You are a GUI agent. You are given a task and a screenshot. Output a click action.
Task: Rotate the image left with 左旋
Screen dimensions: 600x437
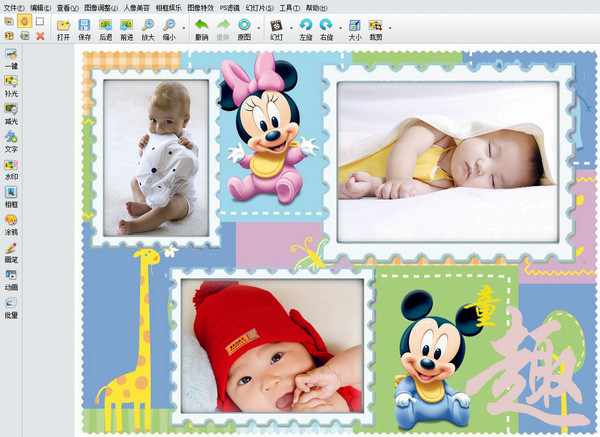[306, 30]
